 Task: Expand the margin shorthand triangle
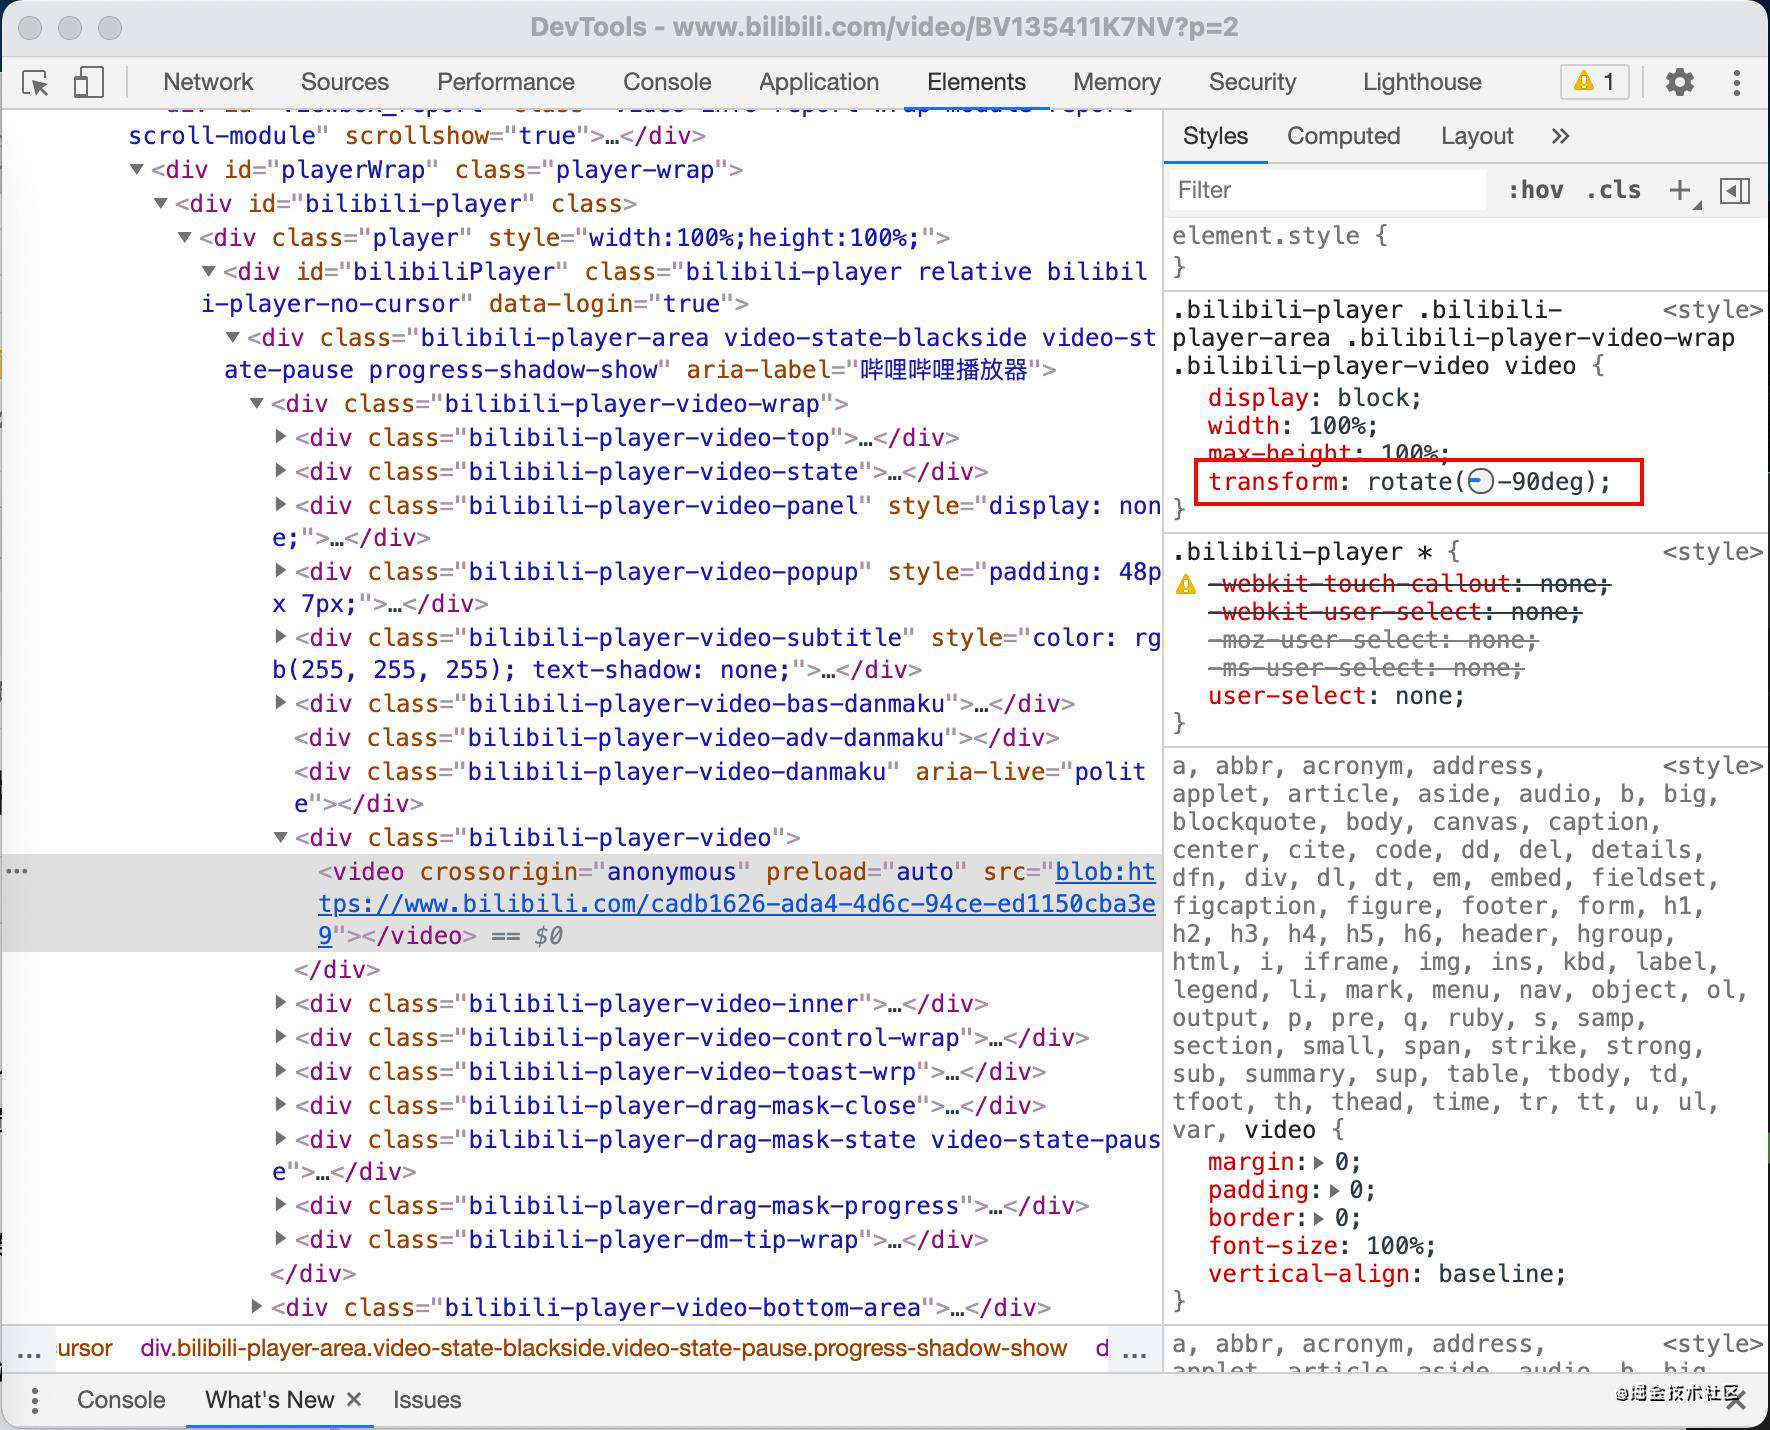(x=1319, y=1163)
